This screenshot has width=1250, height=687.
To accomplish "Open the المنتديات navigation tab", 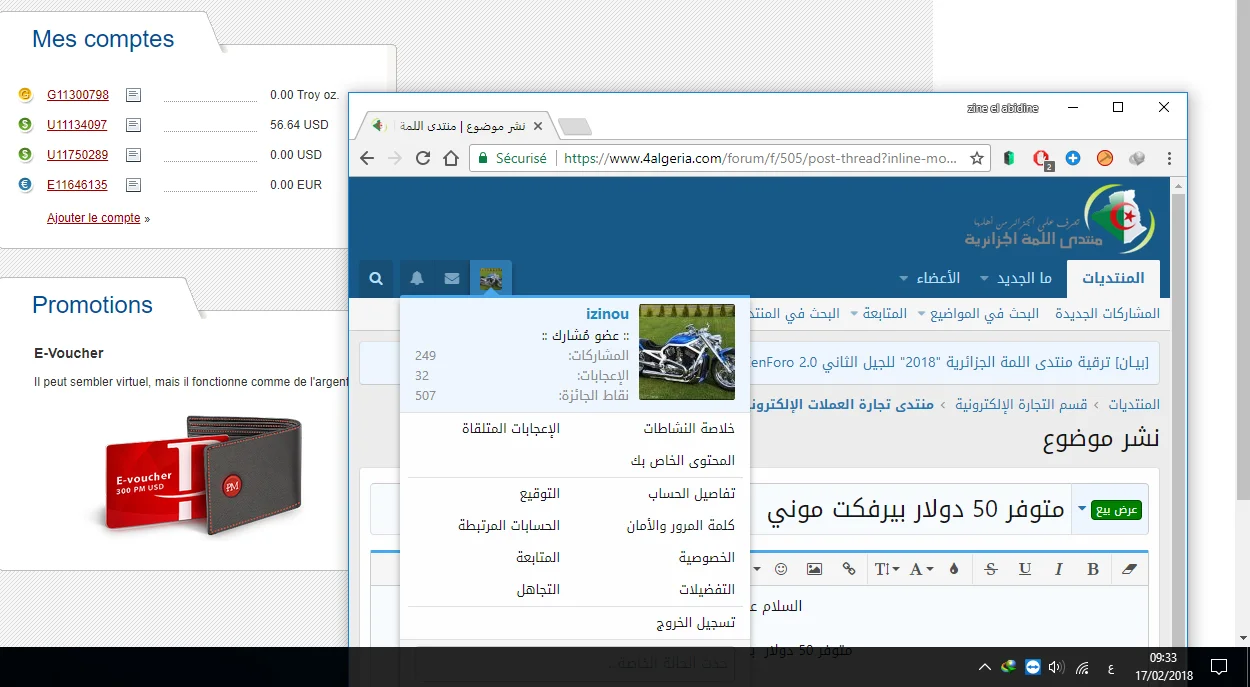I will click(x=1113, y=278).
